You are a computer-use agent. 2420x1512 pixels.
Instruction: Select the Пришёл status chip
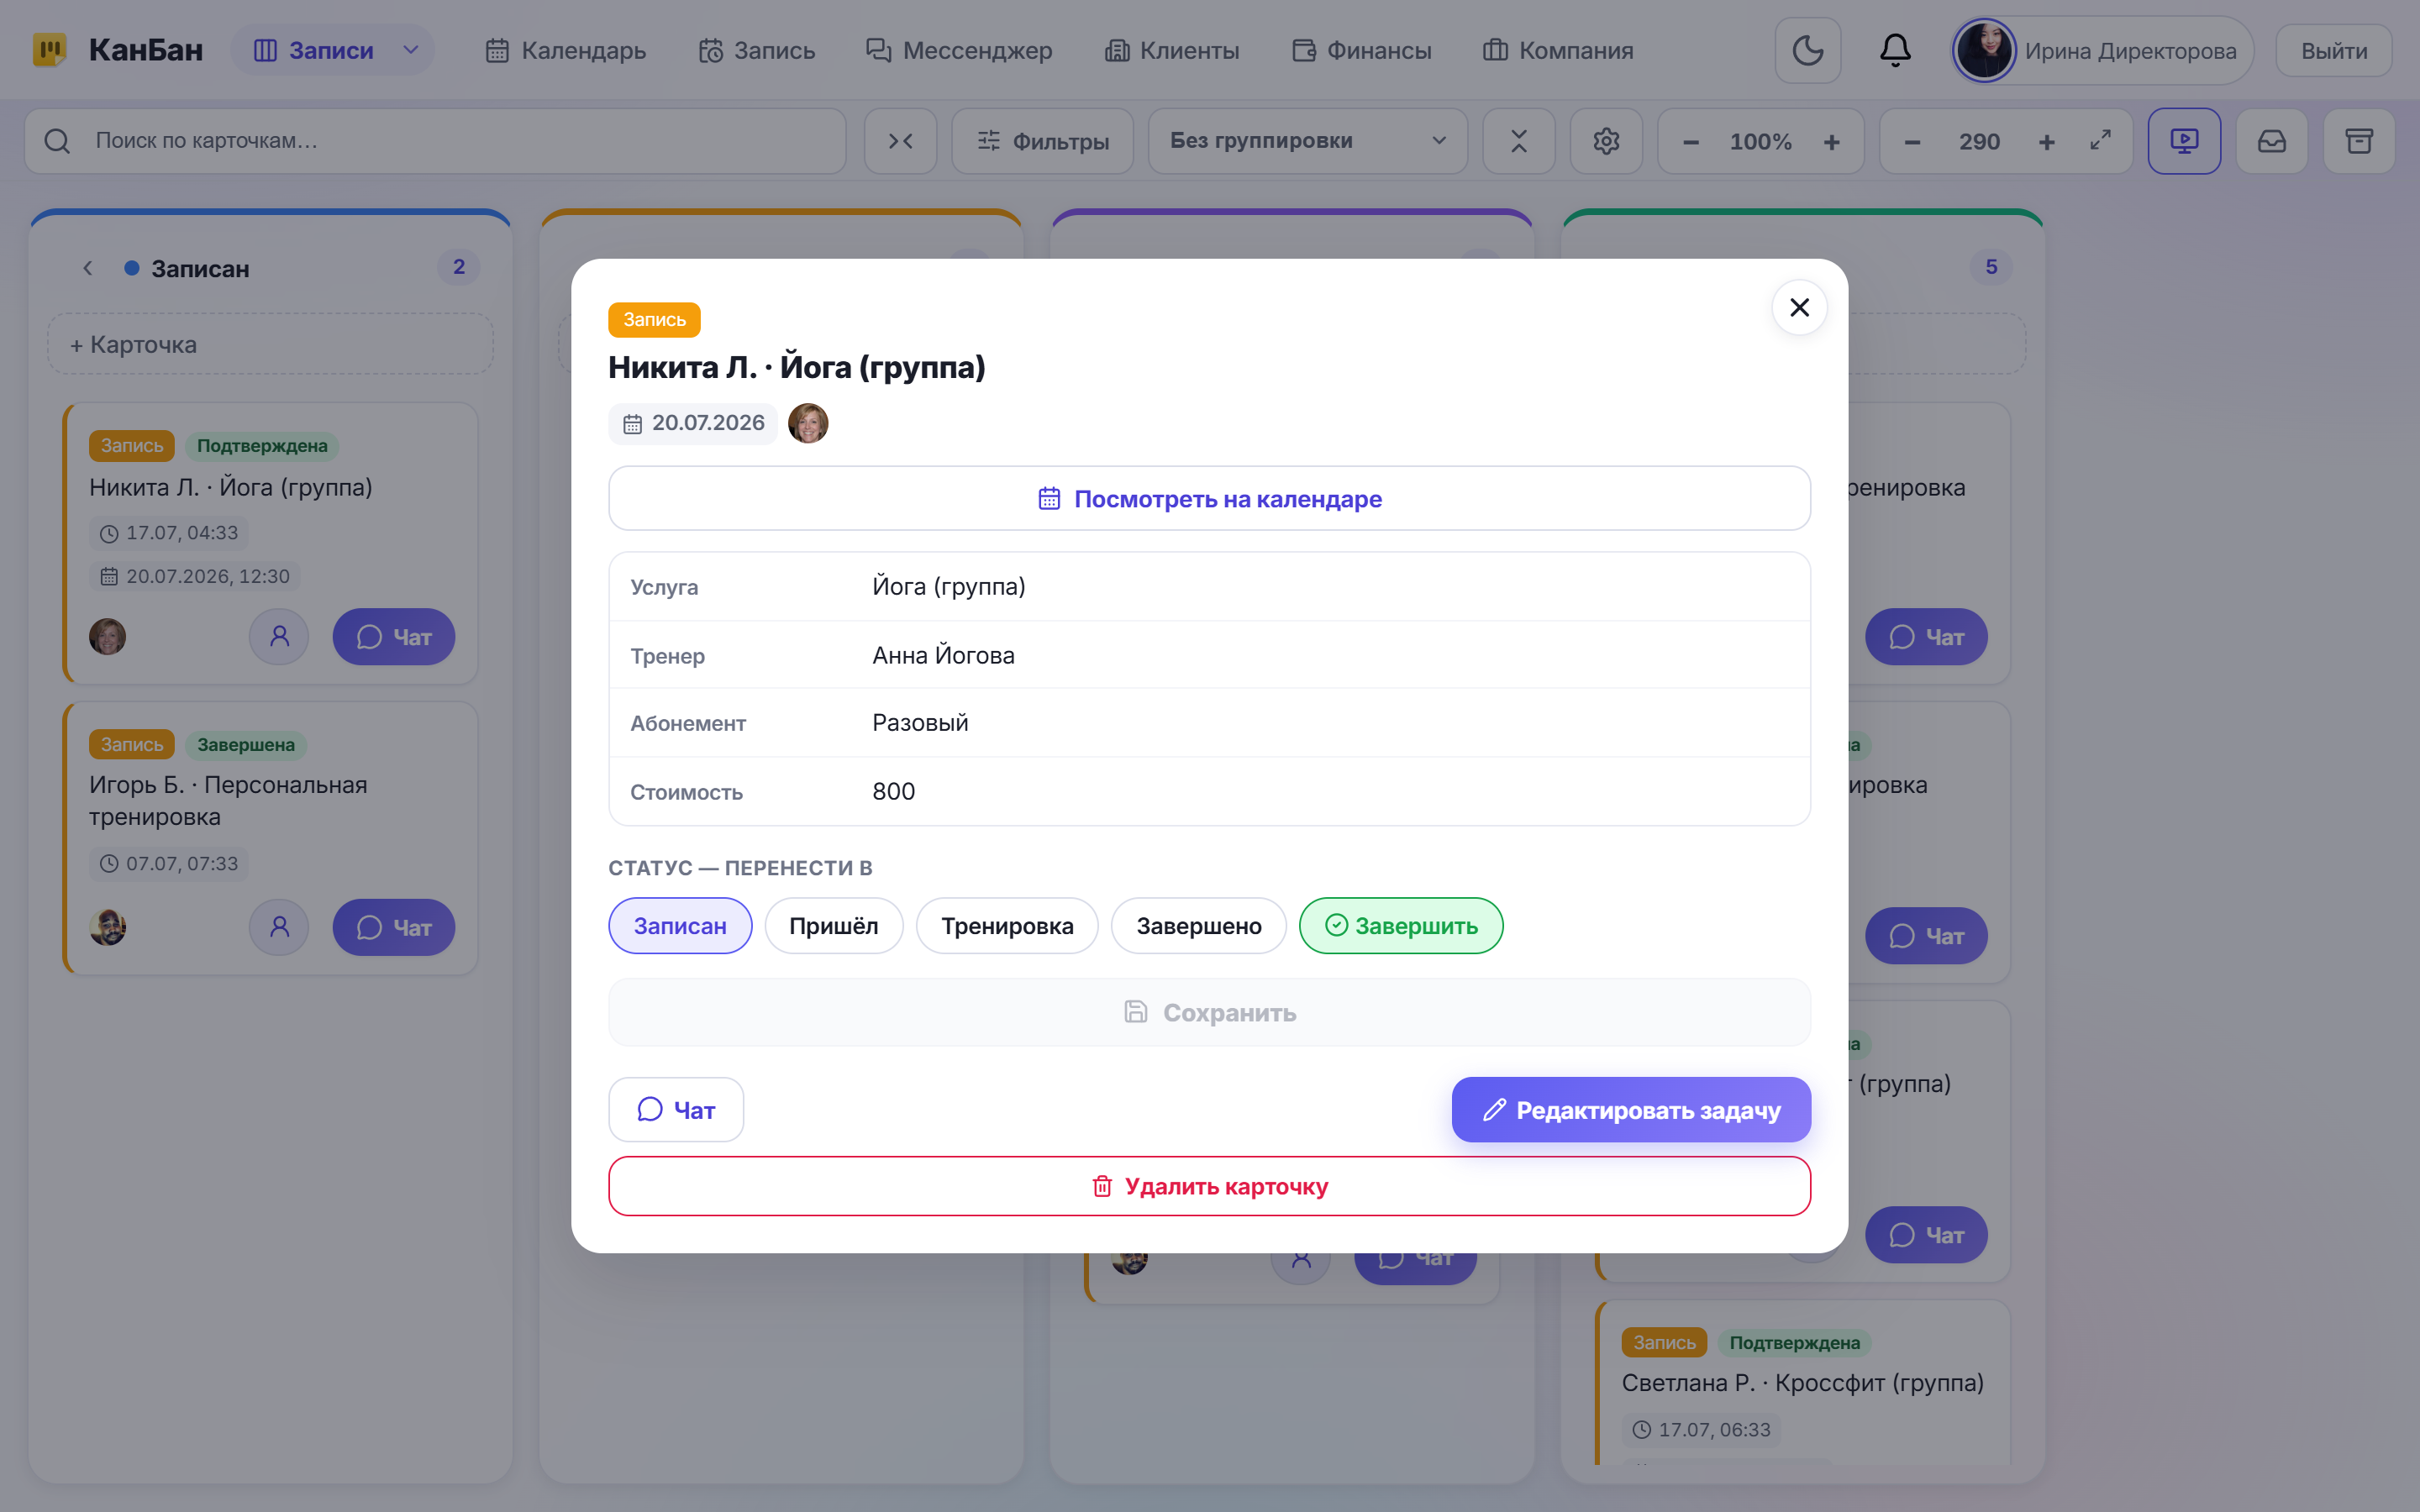coord(834,925)
